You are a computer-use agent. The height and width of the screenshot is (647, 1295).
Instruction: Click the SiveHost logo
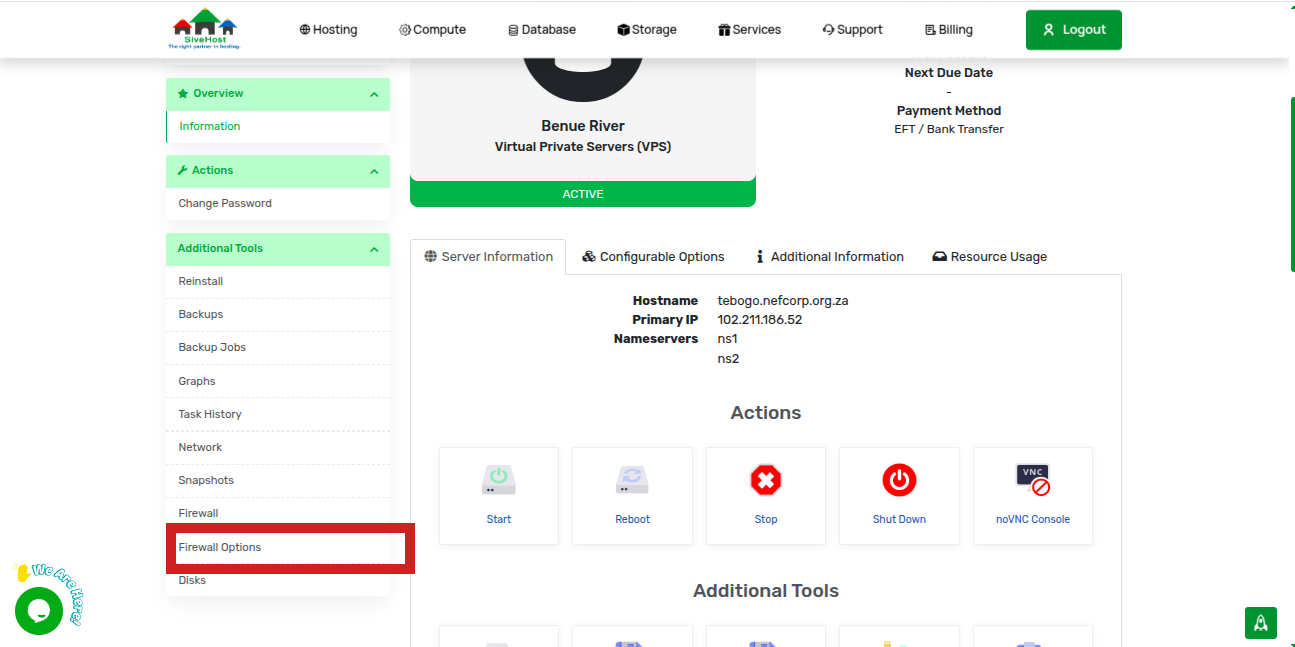[x=203, y=28]
